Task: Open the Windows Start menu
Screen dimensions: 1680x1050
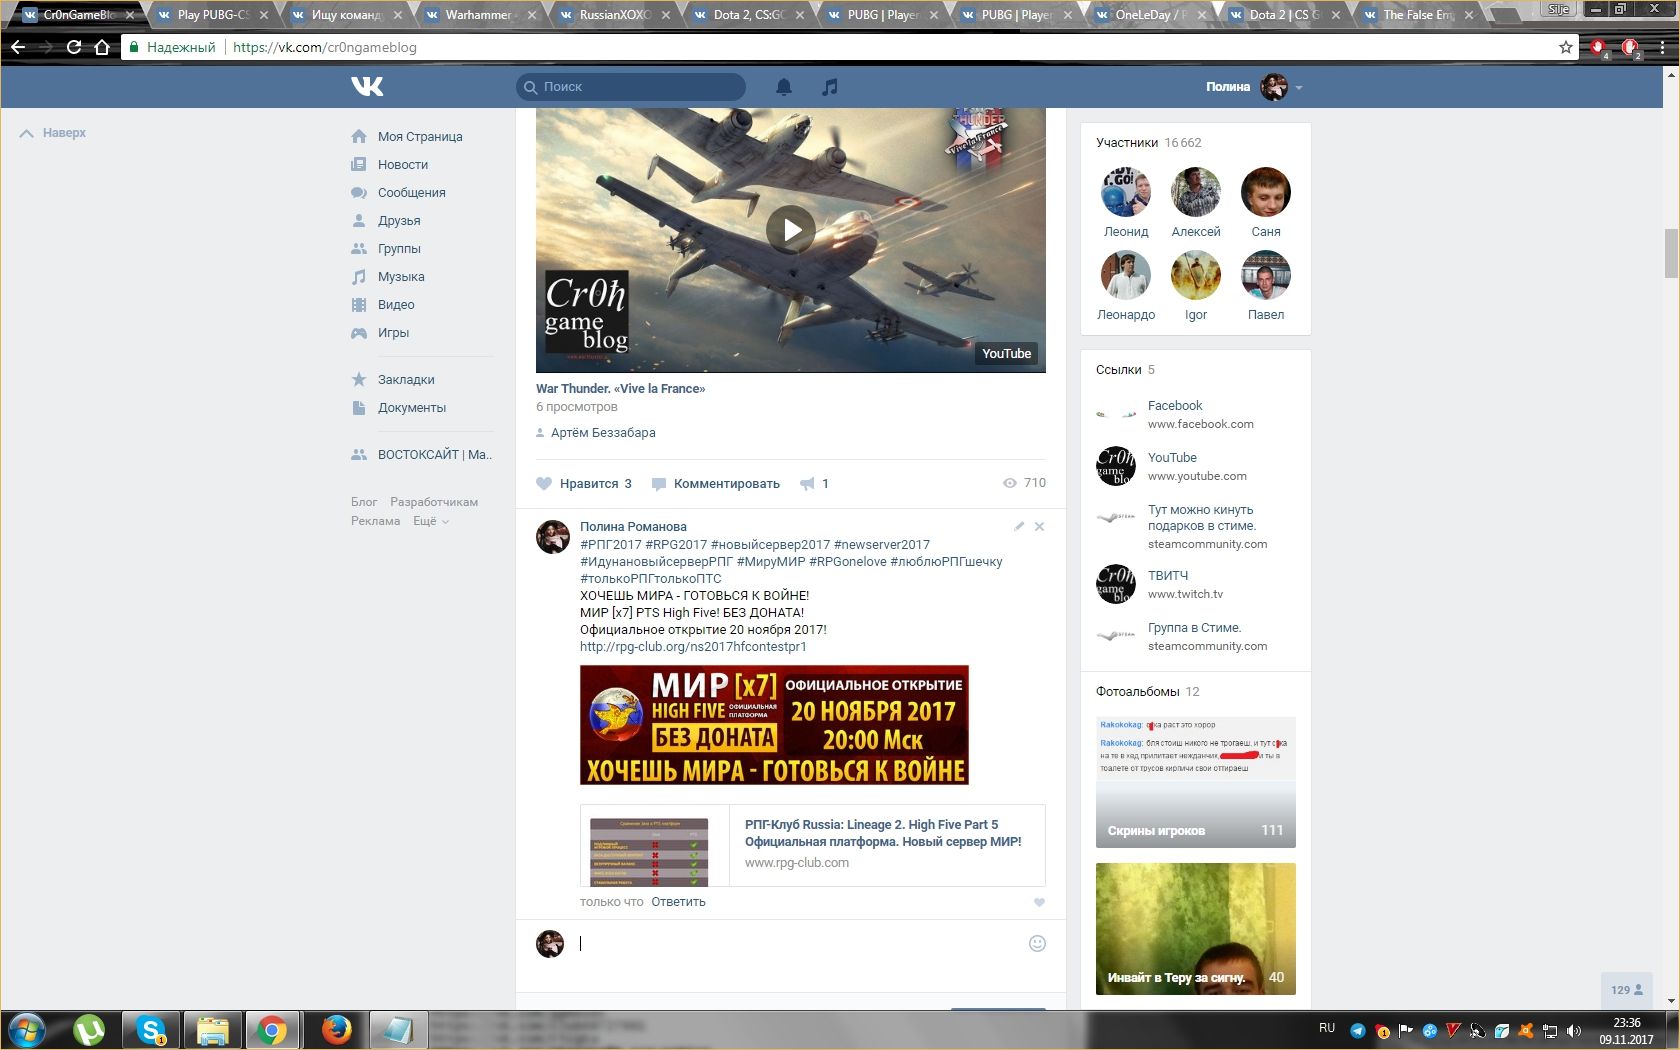Action: click(x=28, y=1030)
